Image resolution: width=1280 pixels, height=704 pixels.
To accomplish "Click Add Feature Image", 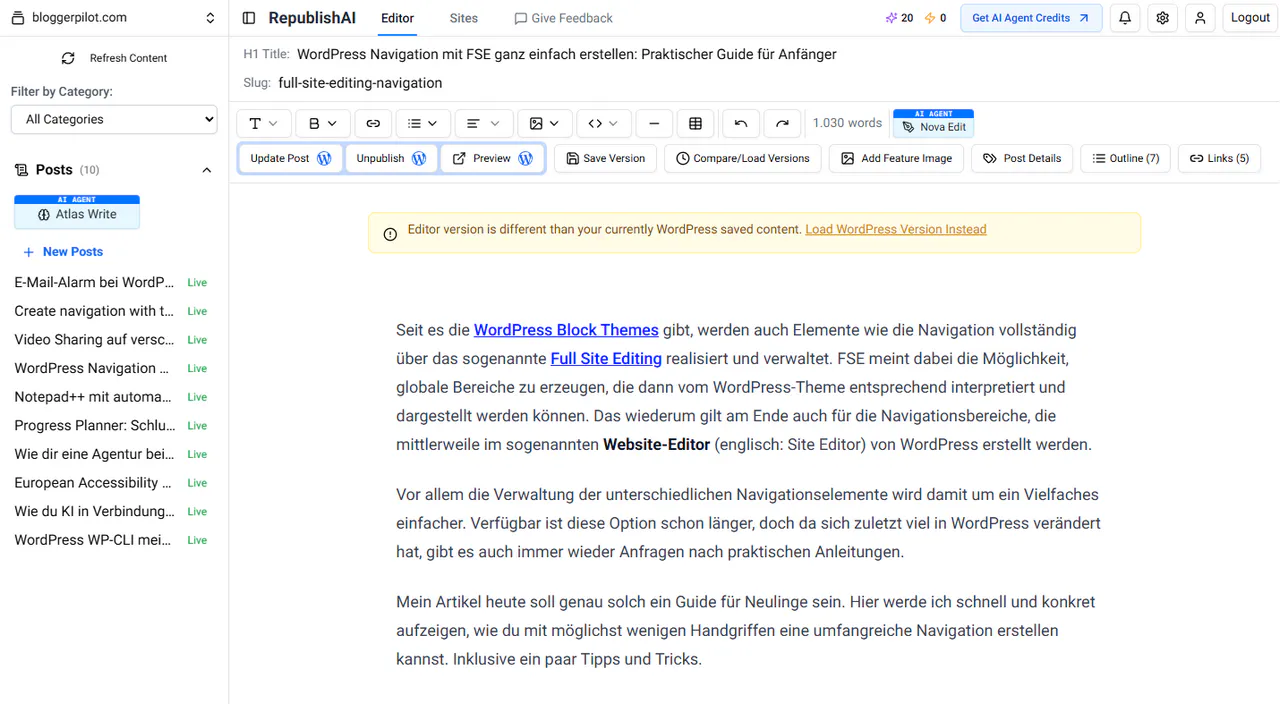I will (x=897, y=158).
